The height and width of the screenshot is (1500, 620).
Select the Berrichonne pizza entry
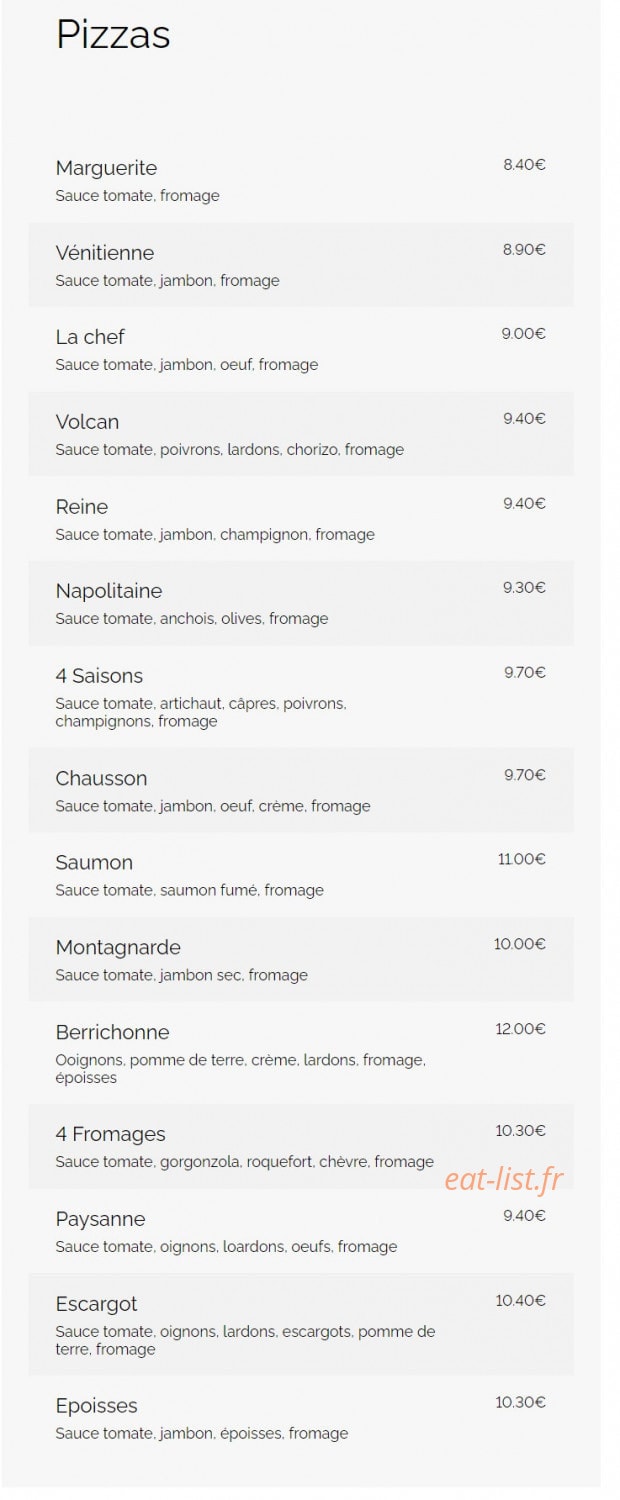pyautogui.click(x=301, y=1053)
